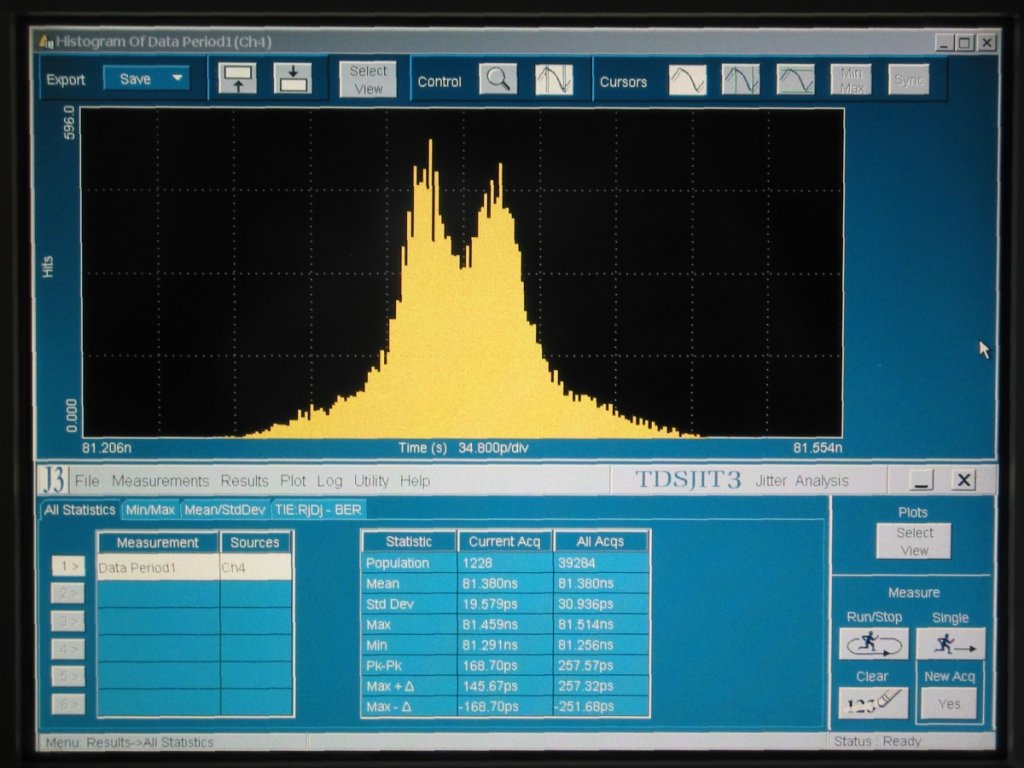This screenshot has height=768, width=1024.
Task: Click the Status Ready indicator
Action: point(877,742)
